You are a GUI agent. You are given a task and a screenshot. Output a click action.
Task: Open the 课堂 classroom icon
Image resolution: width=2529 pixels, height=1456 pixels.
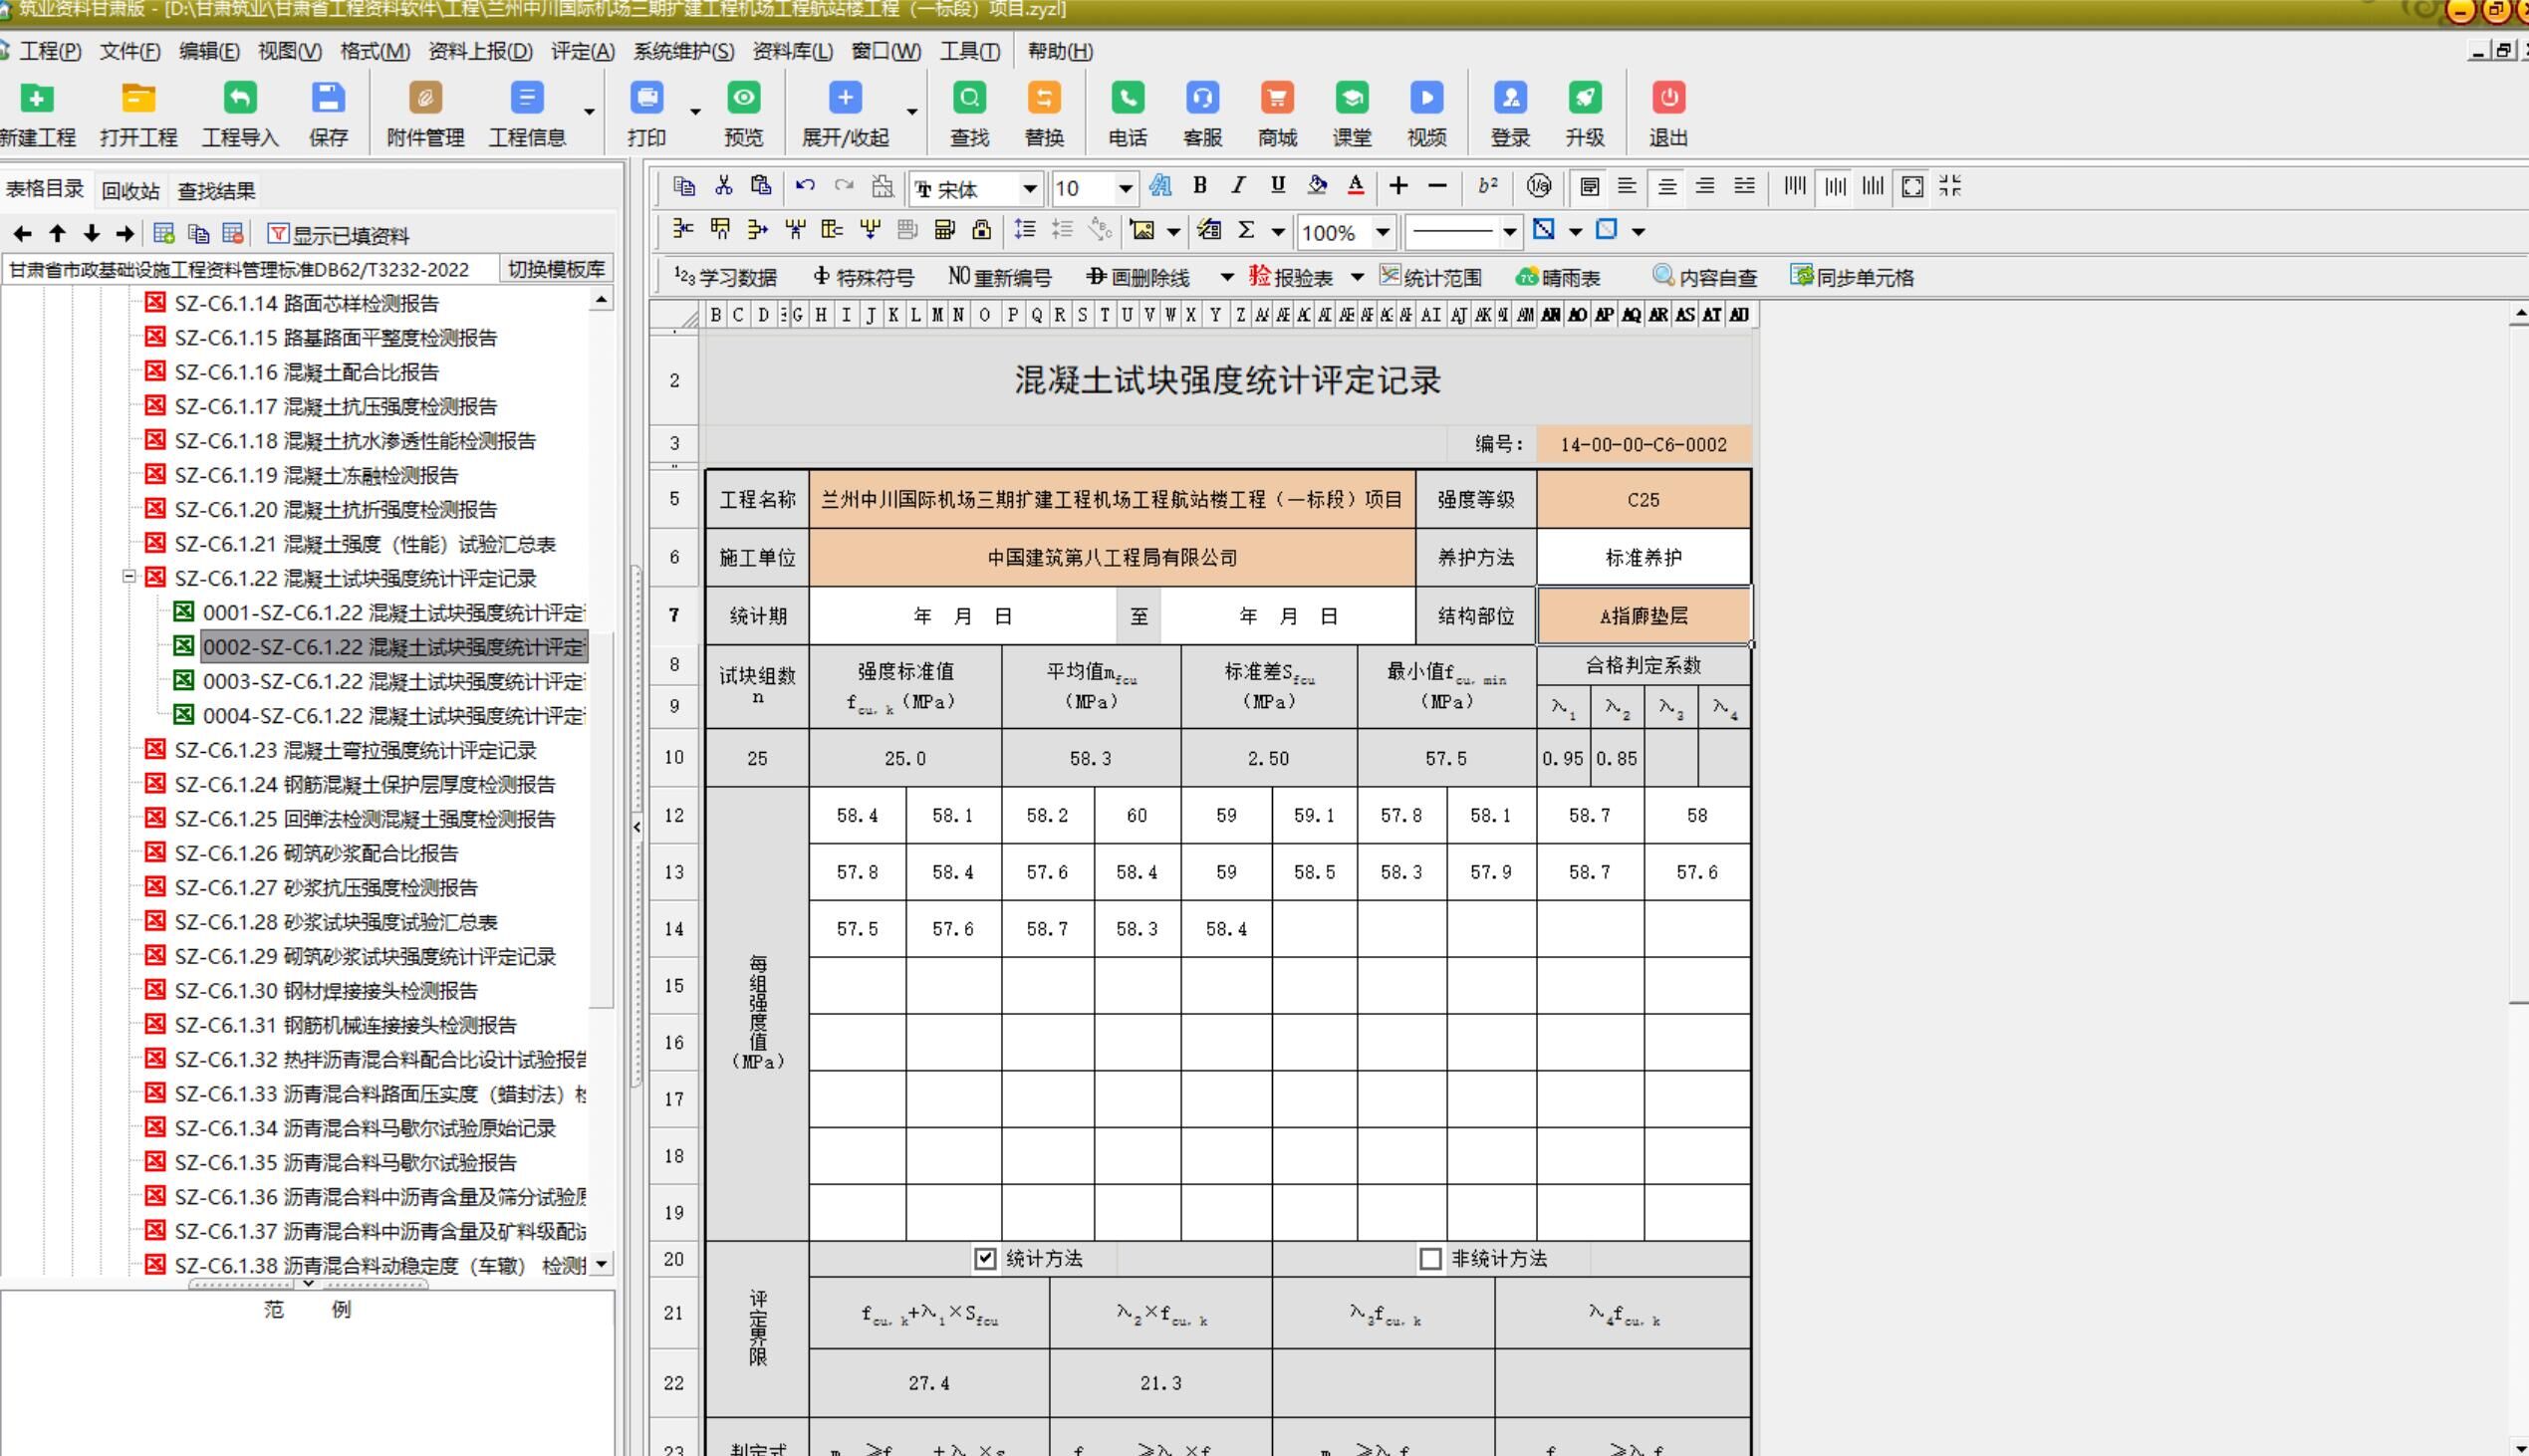pos(1352,98)
